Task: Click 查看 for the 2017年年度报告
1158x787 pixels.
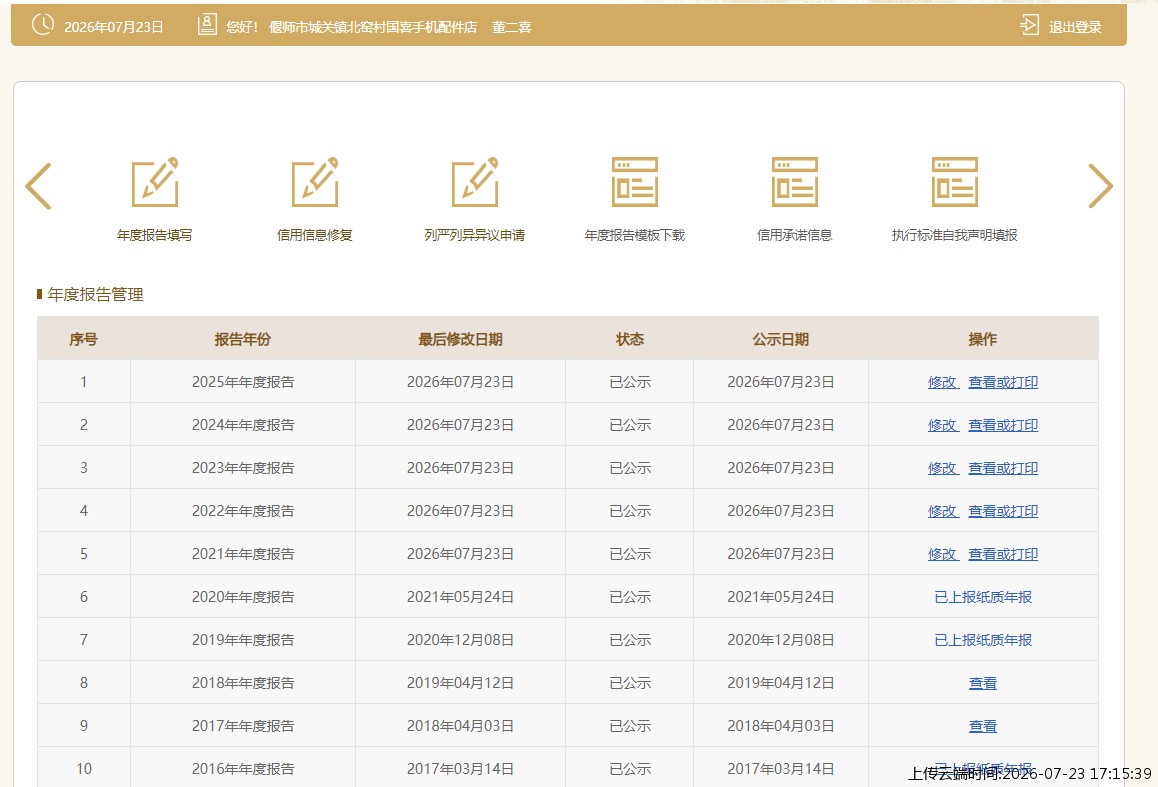Action: 983,726
